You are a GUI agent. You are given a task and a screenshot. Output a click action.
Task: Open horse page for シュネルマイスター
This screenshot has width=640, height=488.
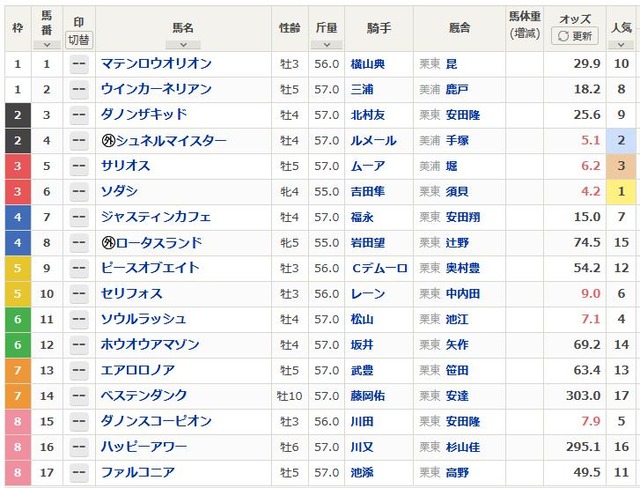click(164, 140)
